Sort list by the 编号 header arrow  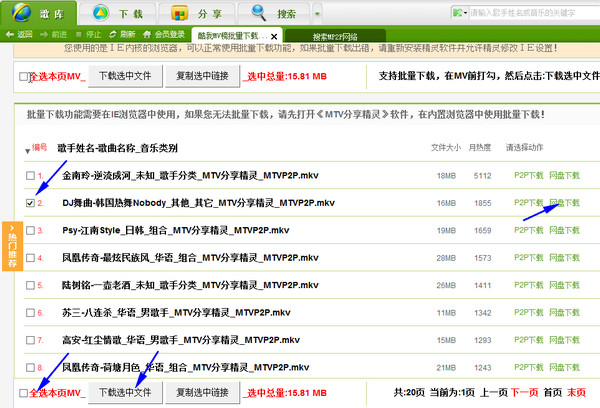click(x=28, y=151)
